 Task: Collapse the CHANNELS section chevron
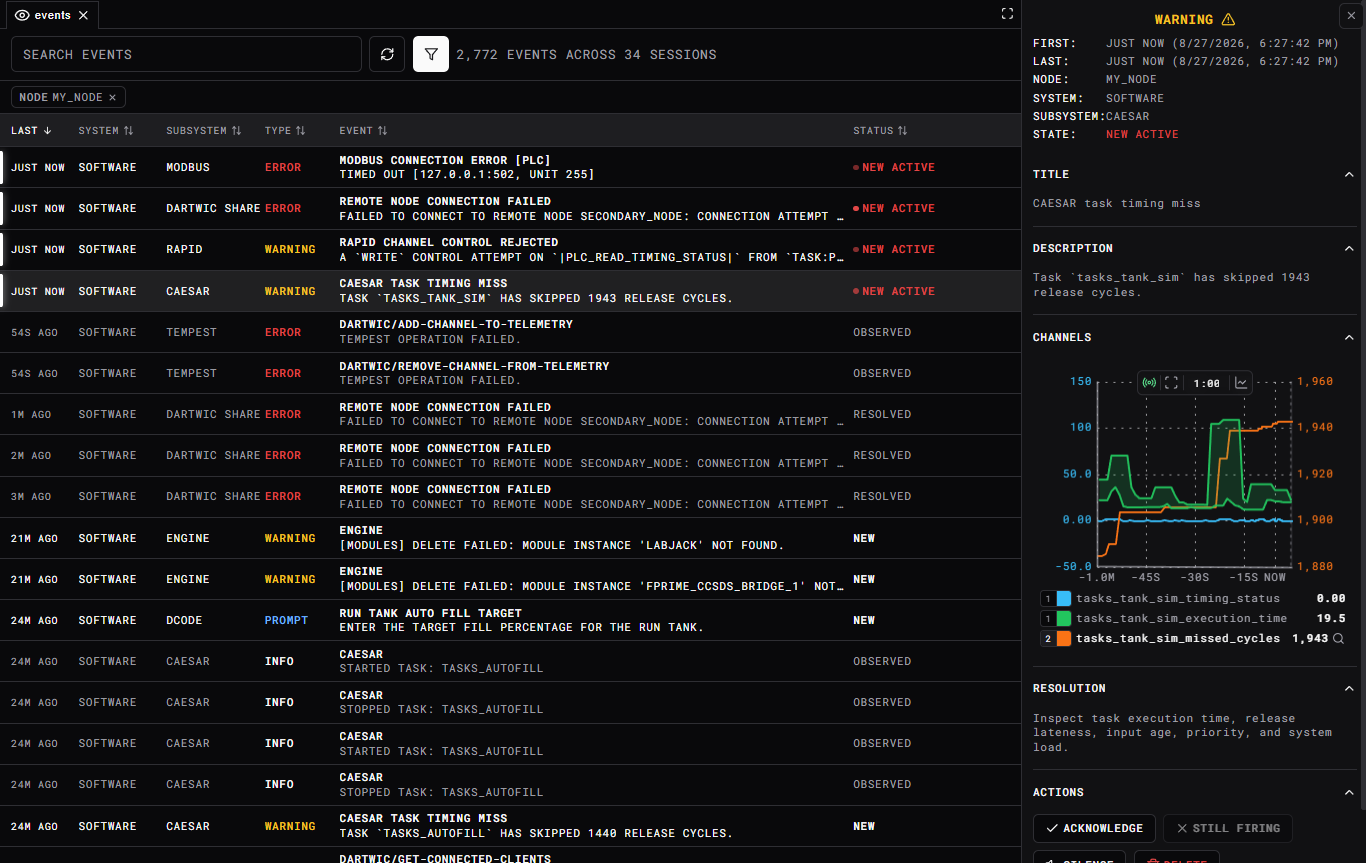click(x=1349, y=338)
